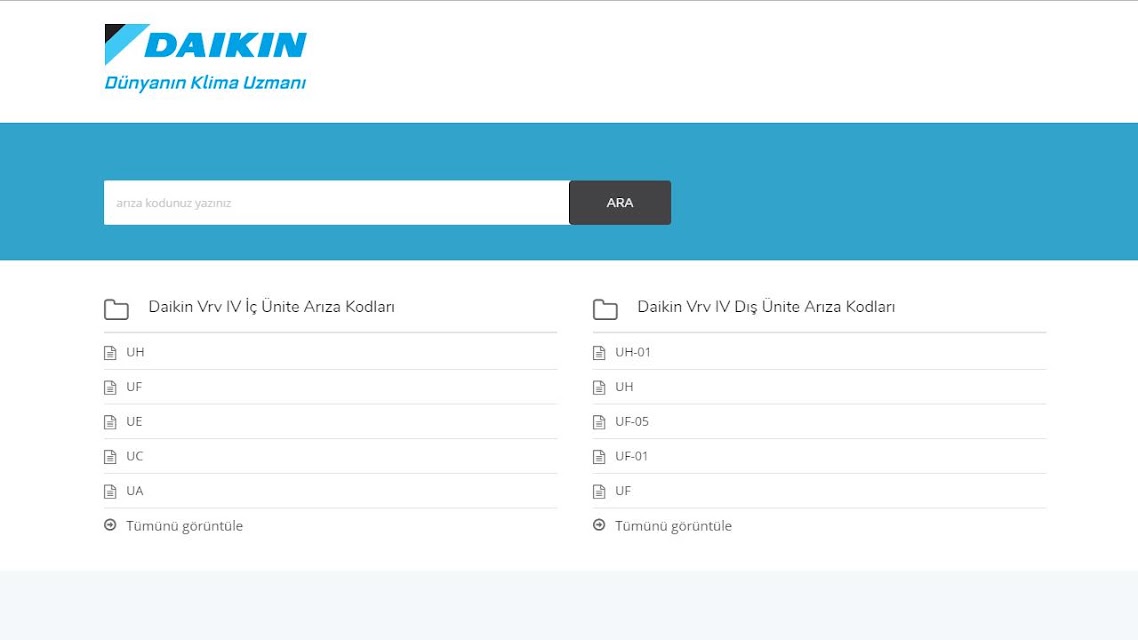Open Daikin Vrv IV İç Ünite Arıza Kodları heading
The height and width of the screenshot is (640, 1138).
tap(271, 307)
